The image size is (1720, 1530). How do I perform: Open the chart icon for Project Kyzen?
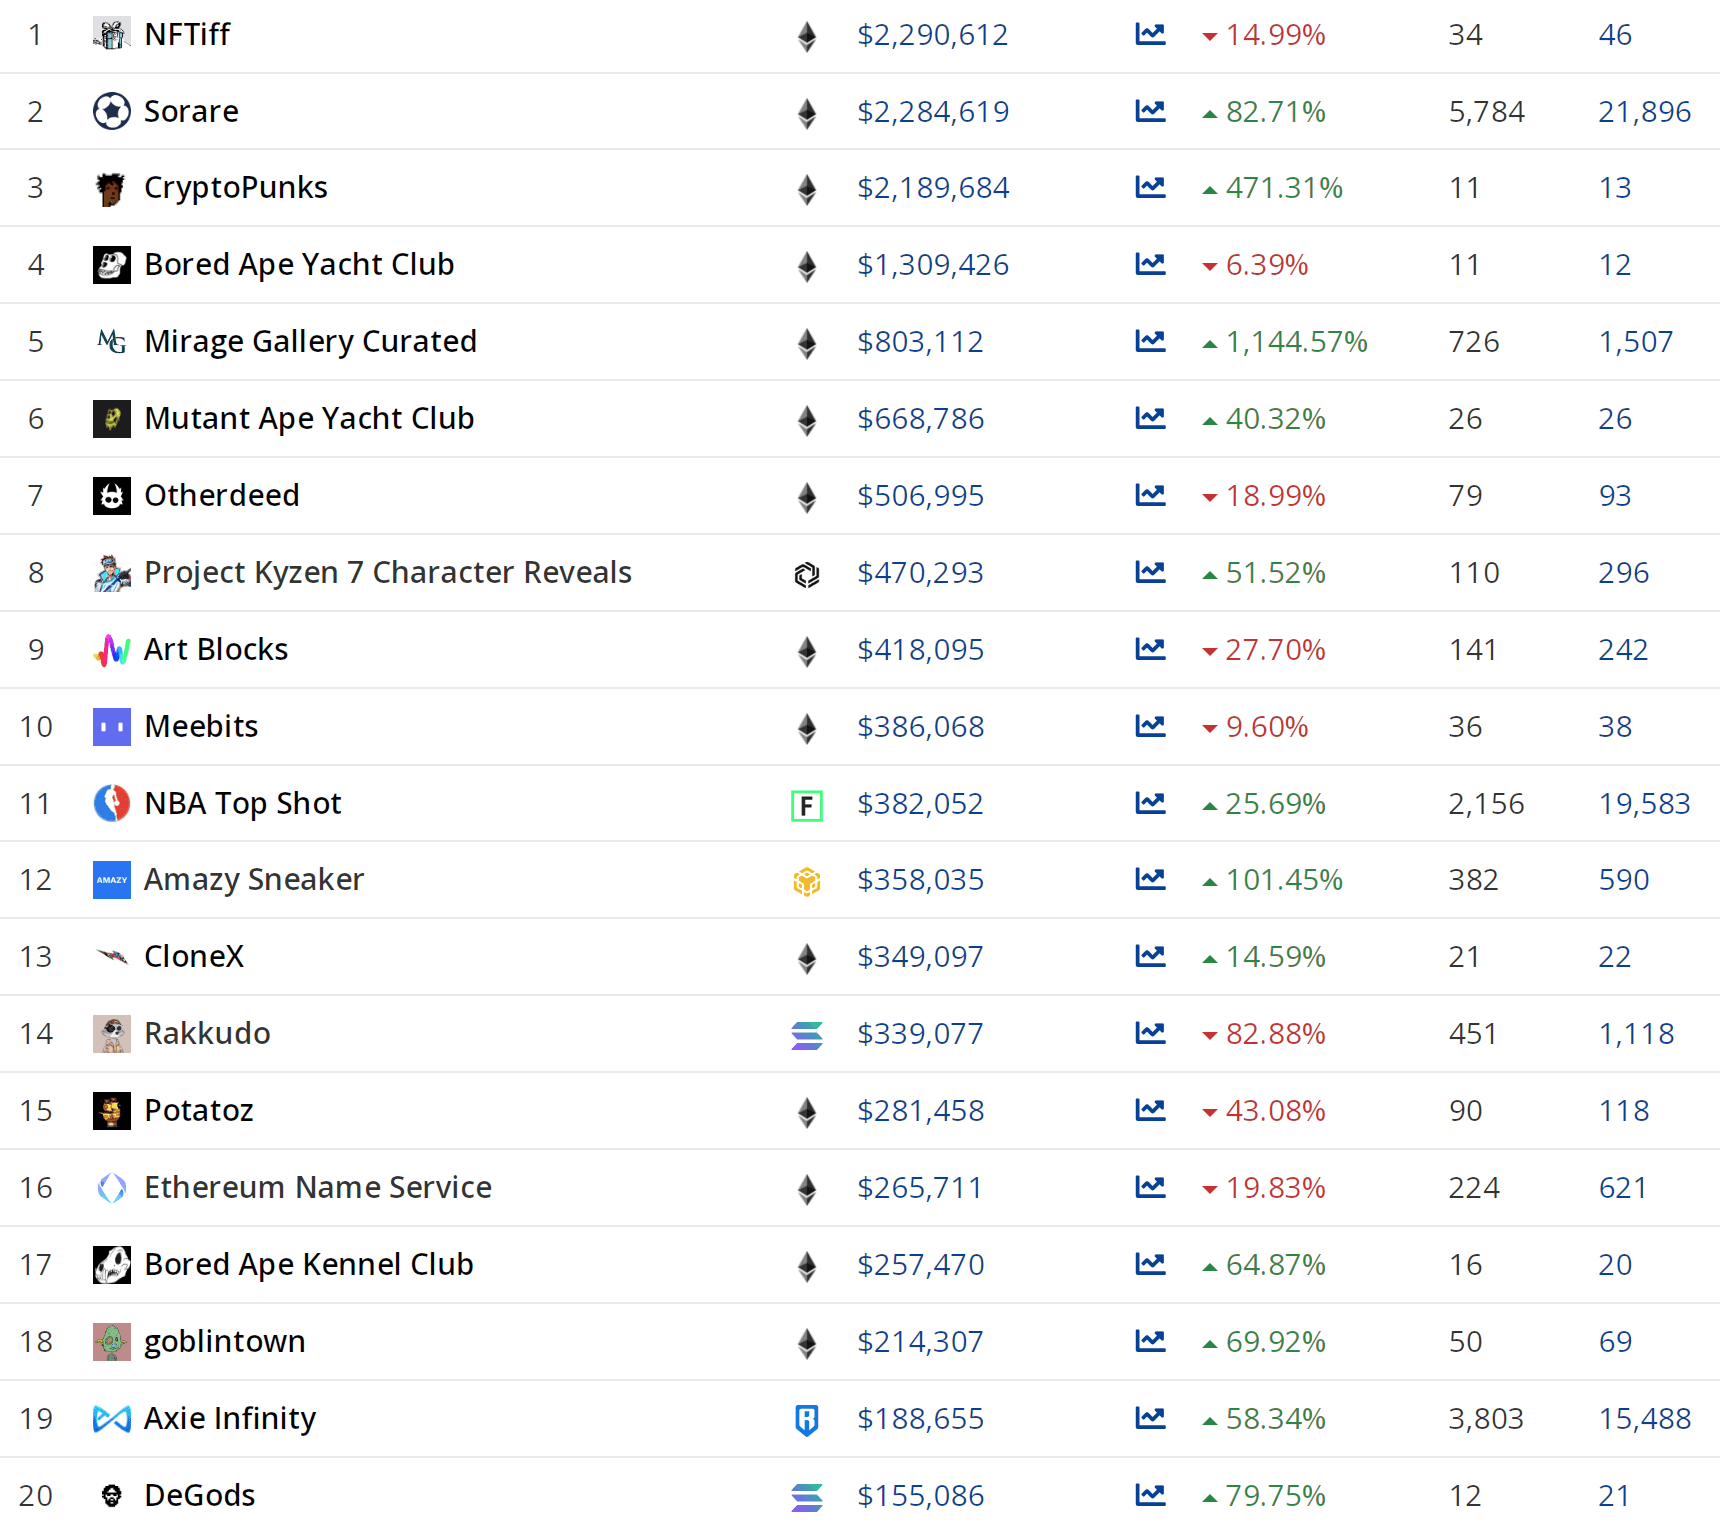coord(1150,573)
